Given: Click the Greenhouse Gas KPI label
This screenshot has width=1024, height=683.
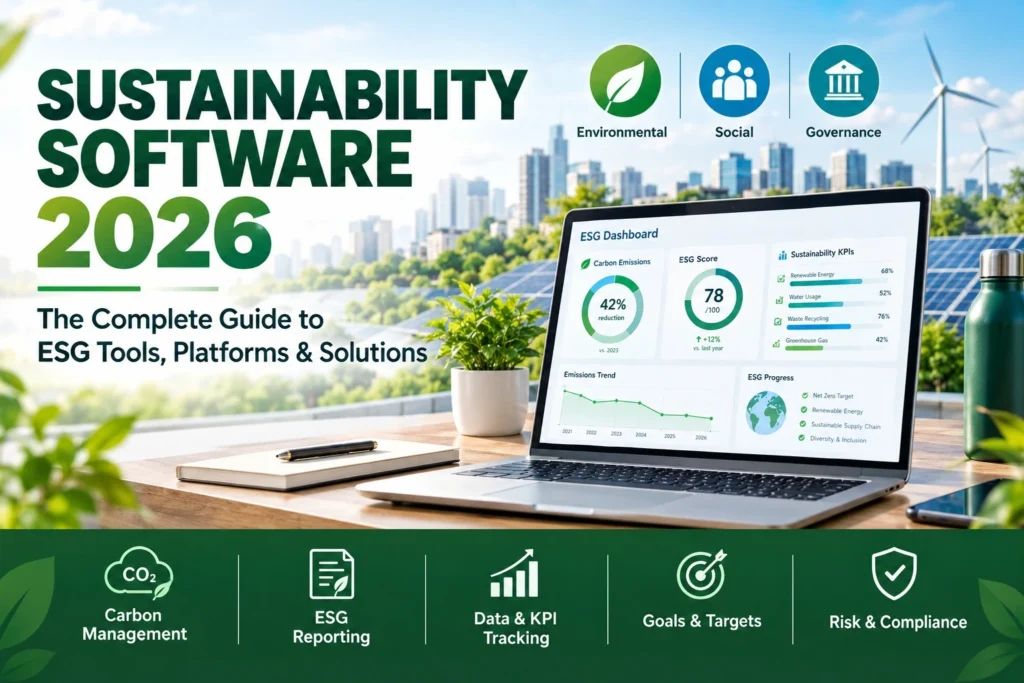Looking at the screenshot, I should point(807,340).
